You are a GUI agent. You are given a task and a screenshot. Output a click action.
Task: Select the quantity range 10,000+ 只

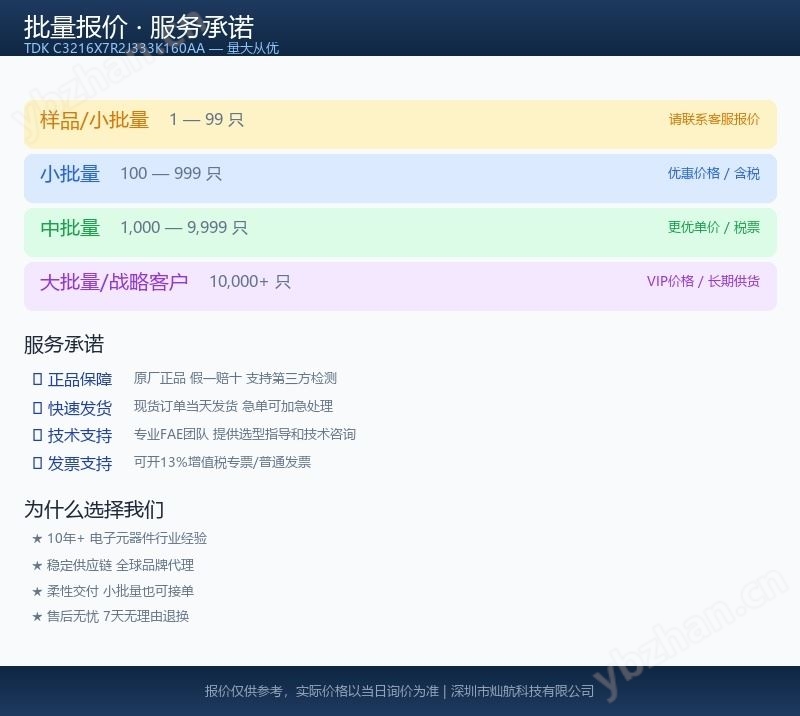[x=250, y=281]
